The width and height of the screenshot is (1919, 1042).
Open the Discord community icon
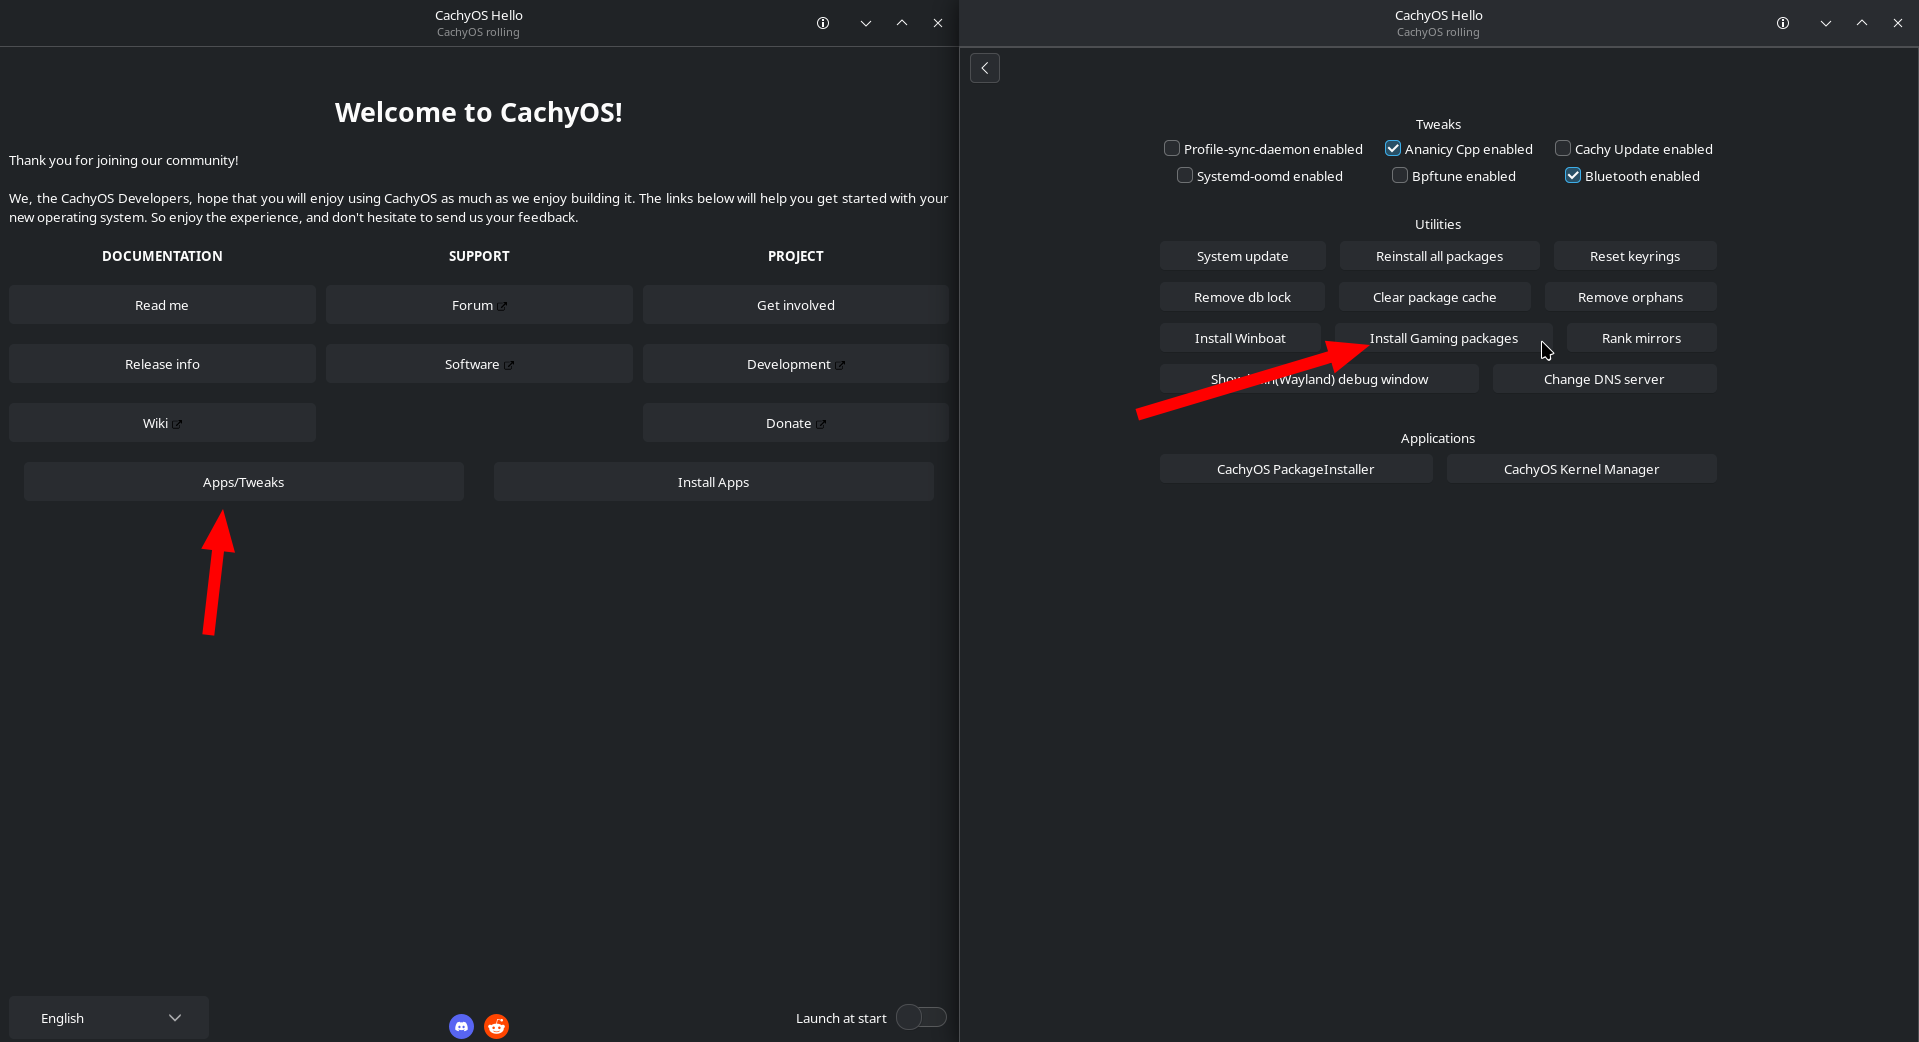pyautogui.click(x=461, y=1026)
